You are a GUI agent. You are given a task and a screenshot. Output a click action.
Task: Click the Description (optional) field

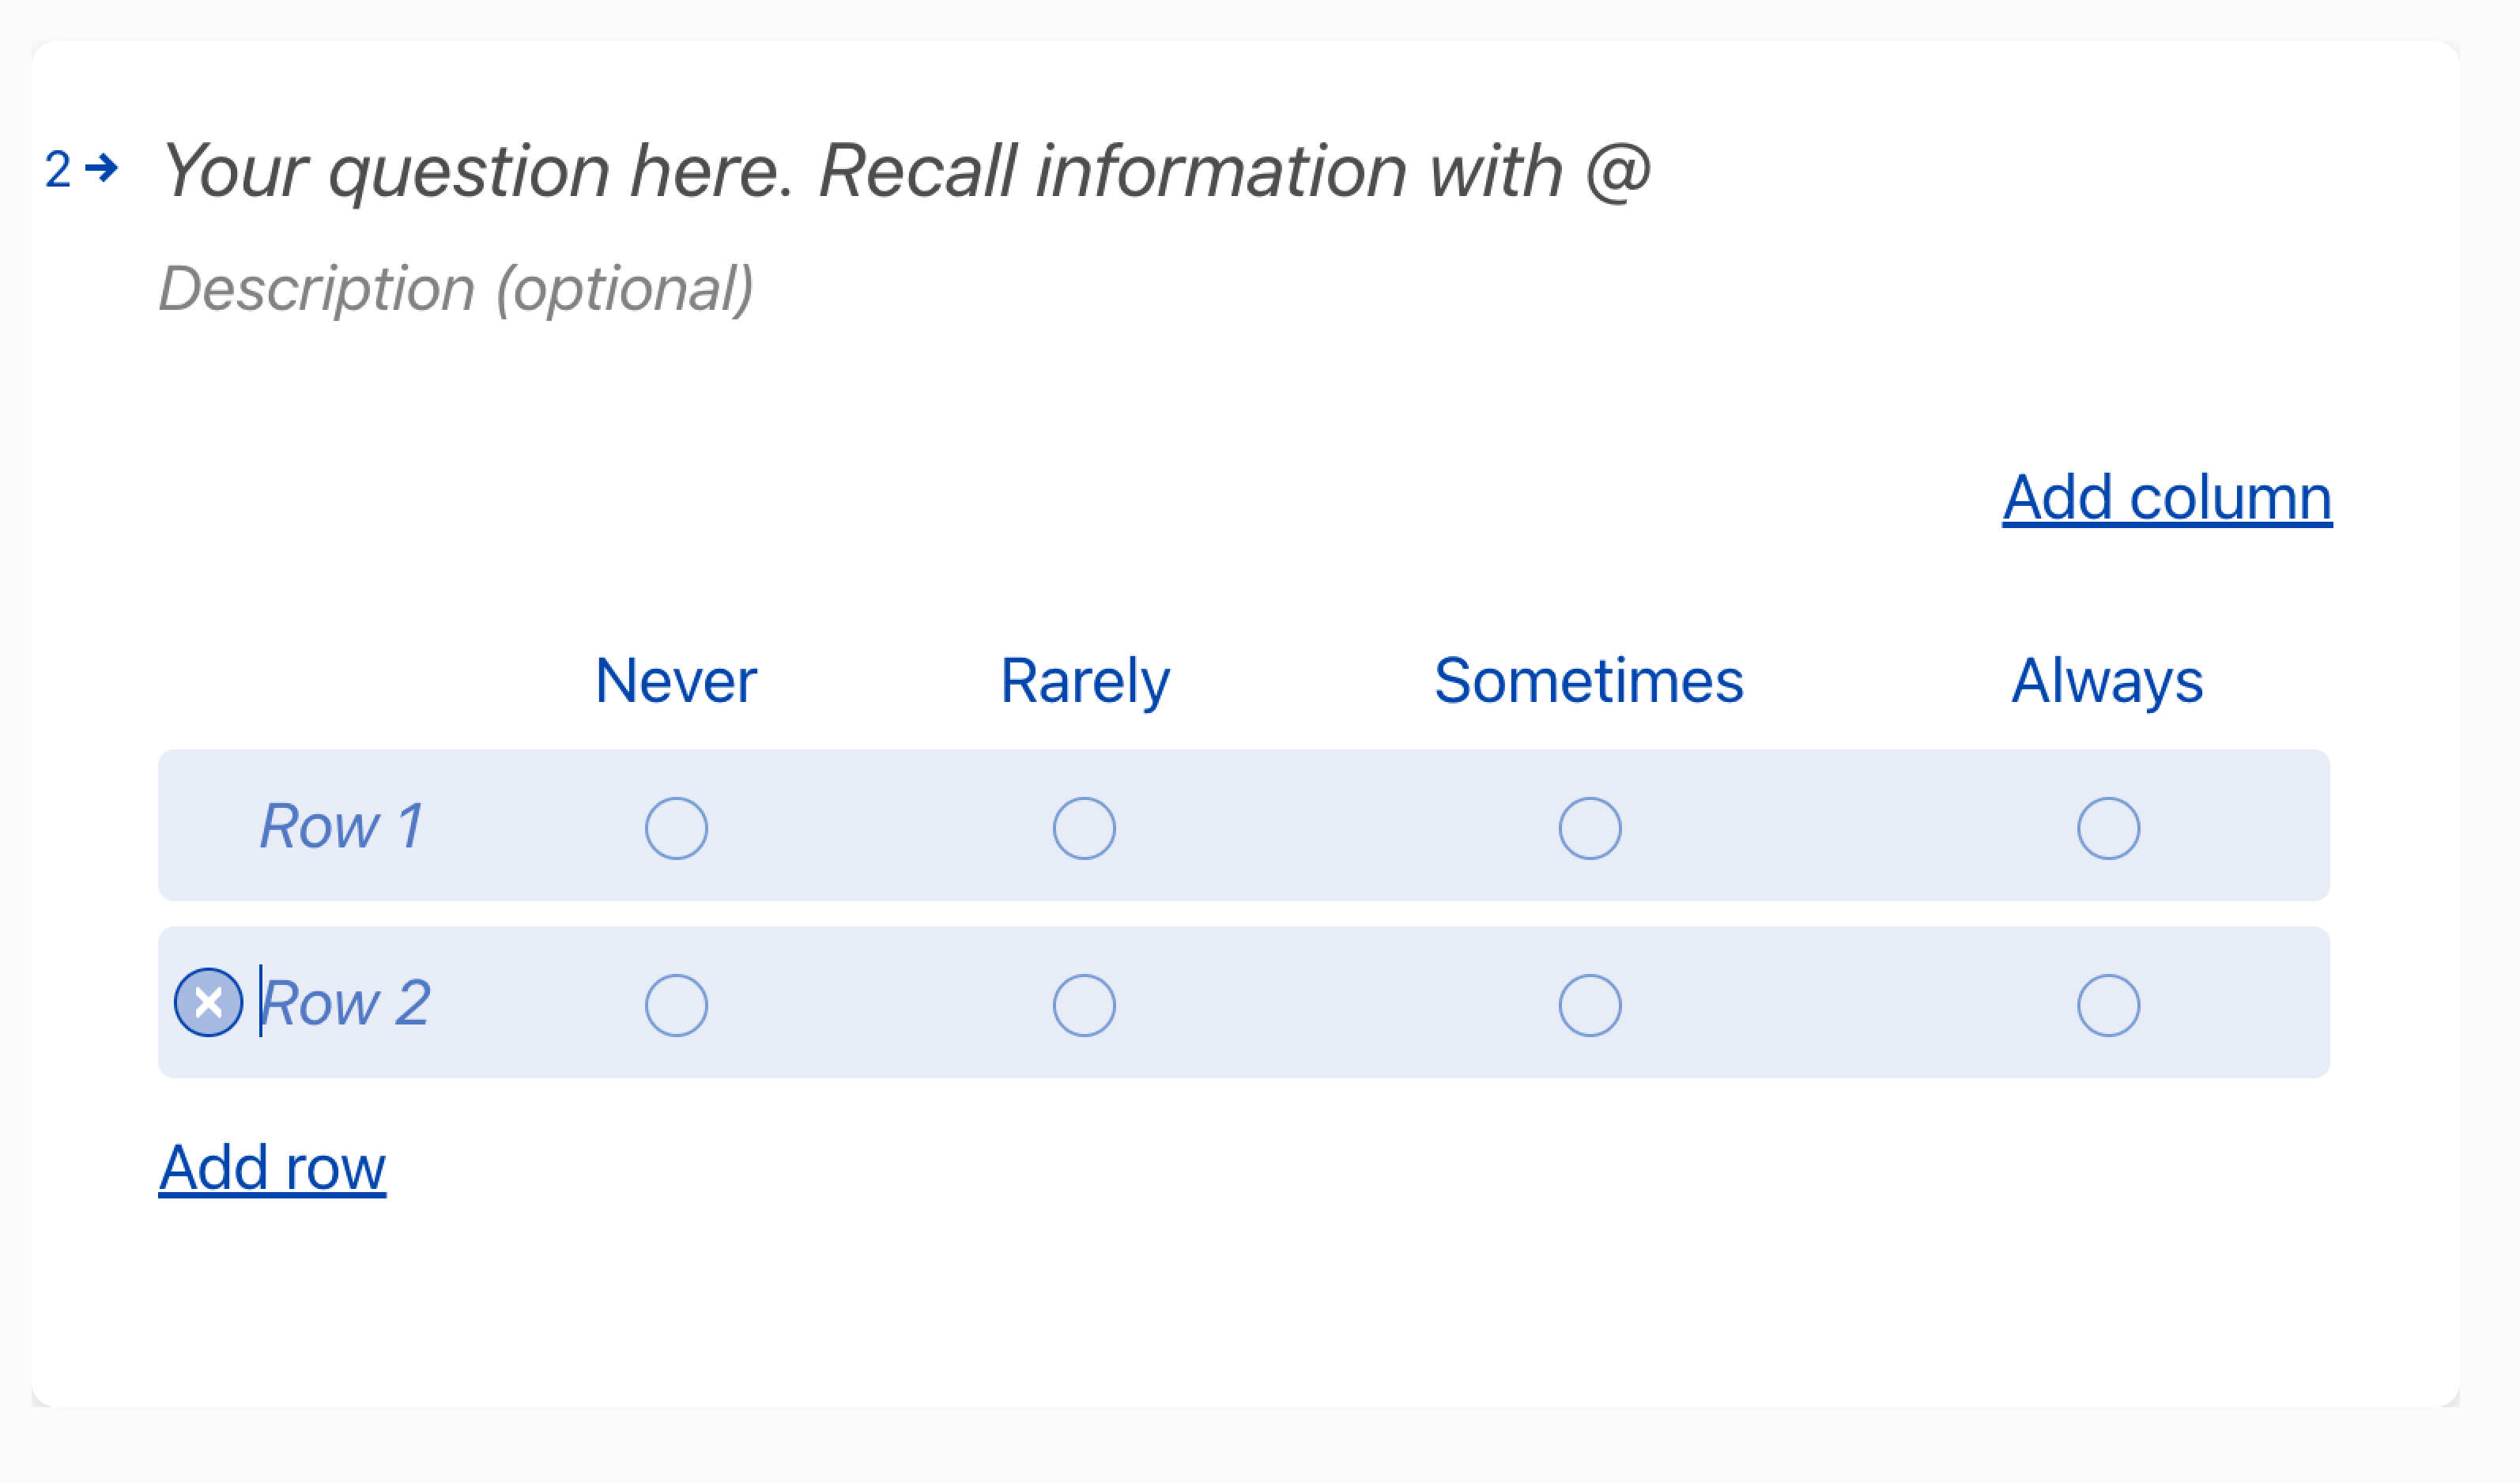[x=456, y=289]
